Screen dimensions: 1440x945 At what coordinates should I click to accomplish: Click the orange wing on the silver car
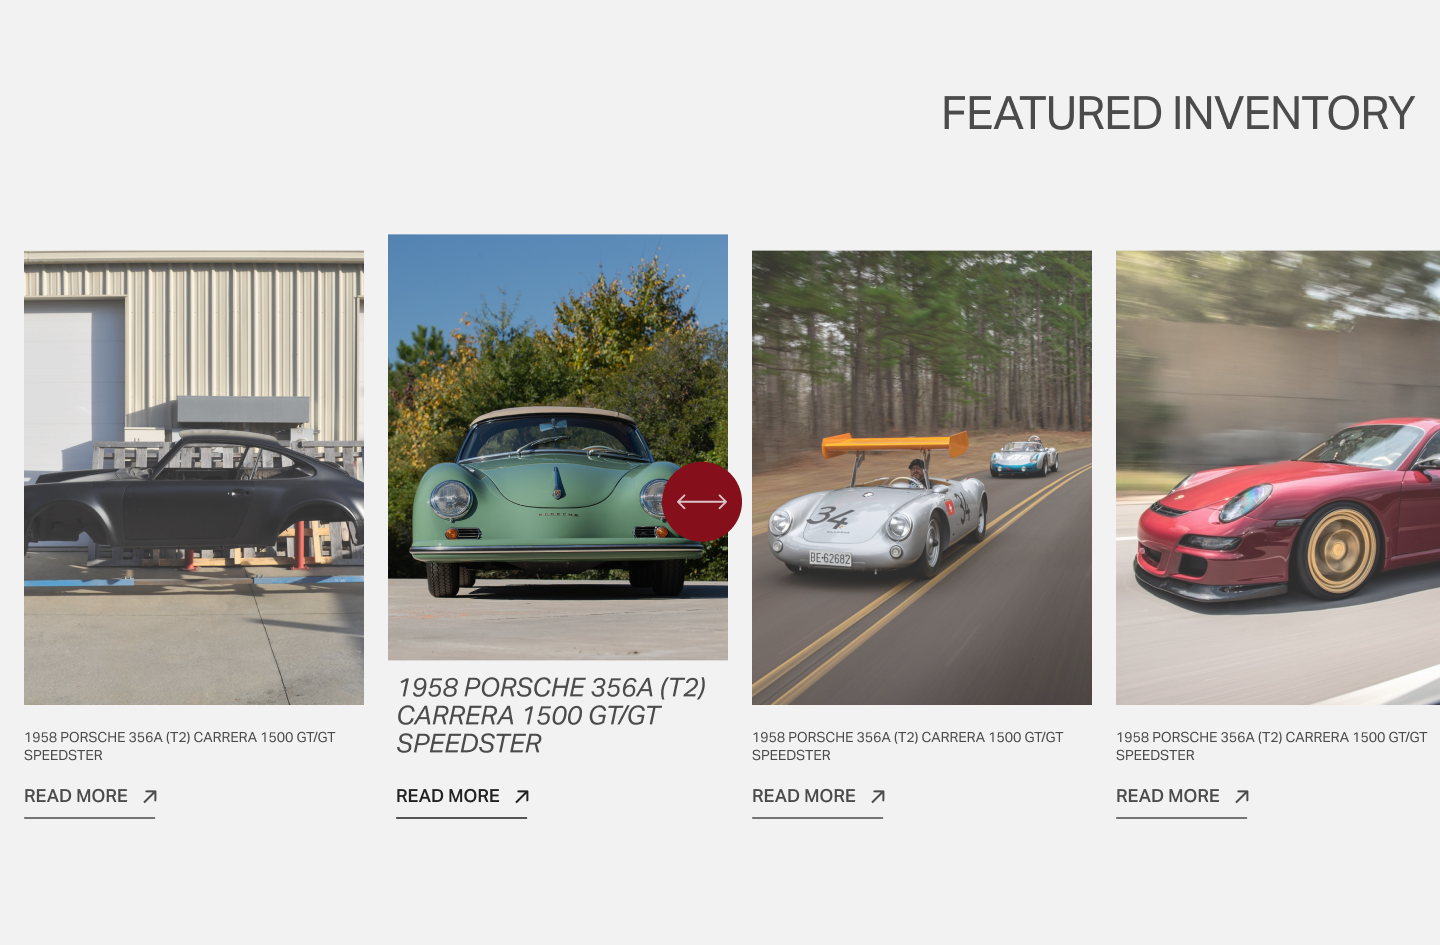pyautogui.click(x=895, y=444)
